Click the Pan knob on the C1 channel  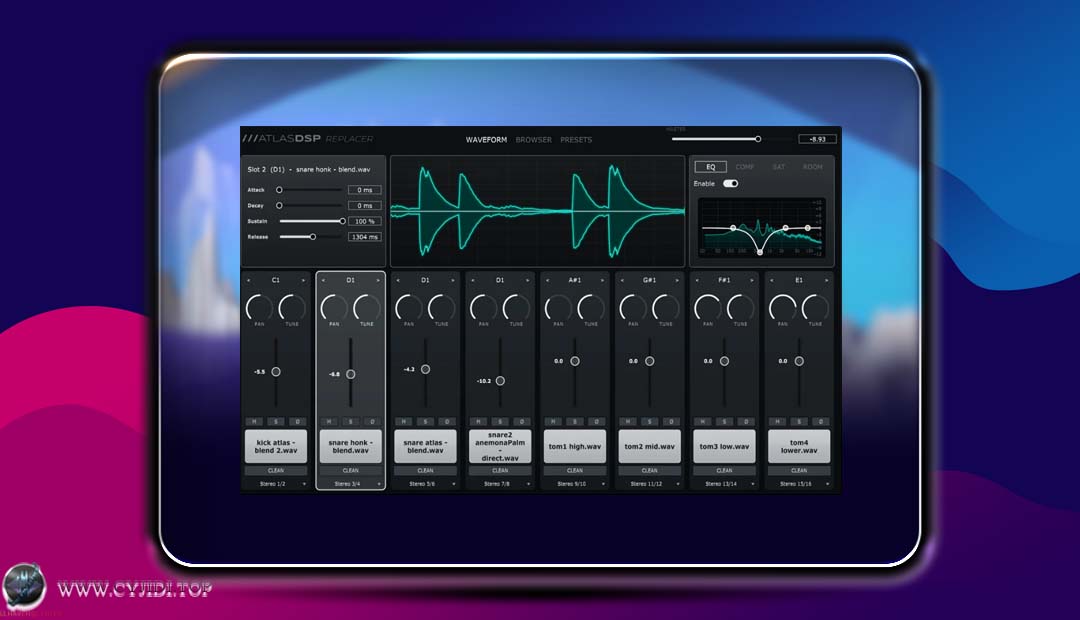[259, 307]
